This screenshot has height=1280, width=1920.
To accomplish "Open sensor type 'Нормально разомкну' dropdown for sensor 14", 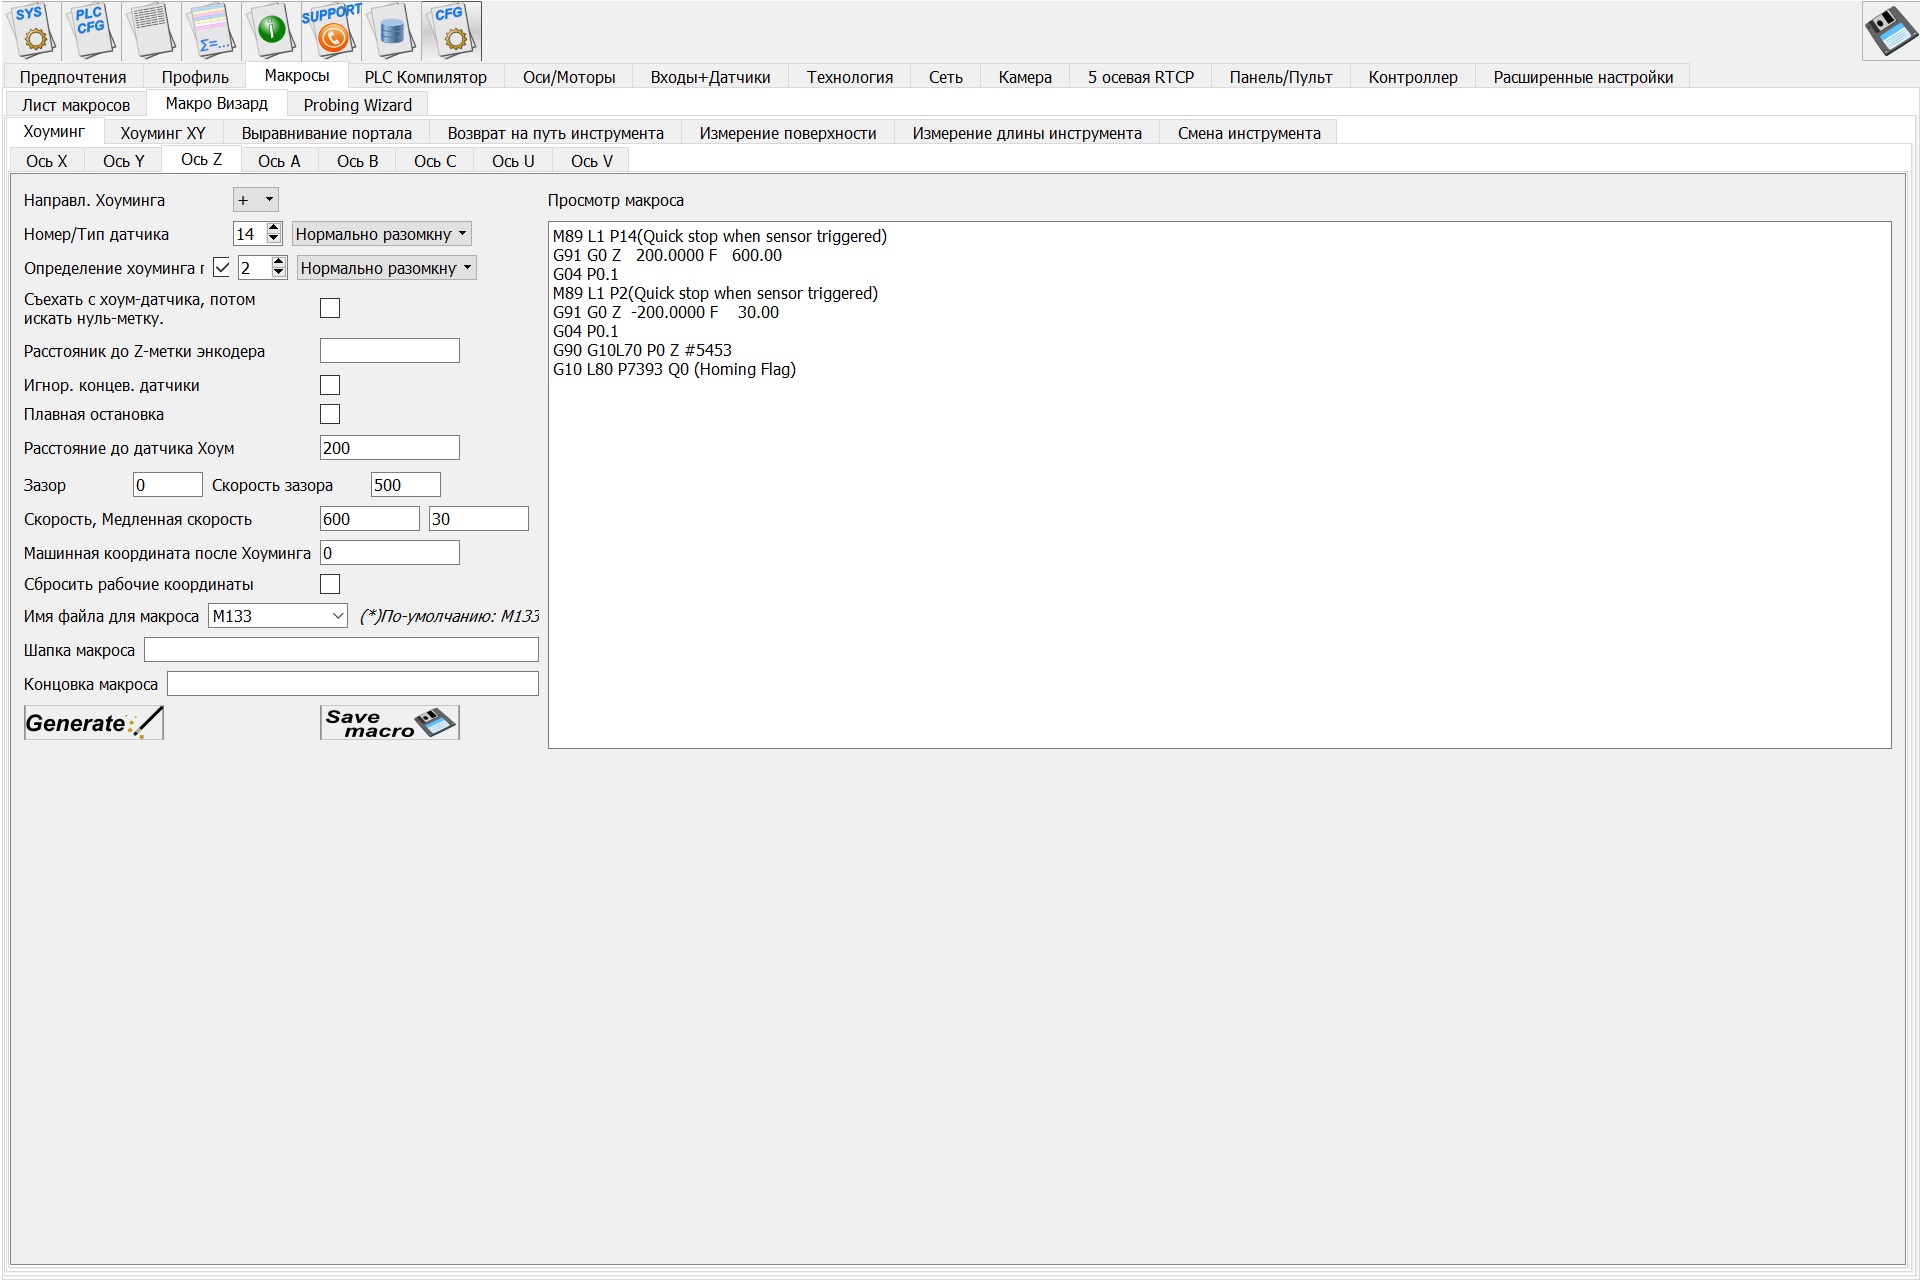I will pyautogui.click(x=381, y=234).
